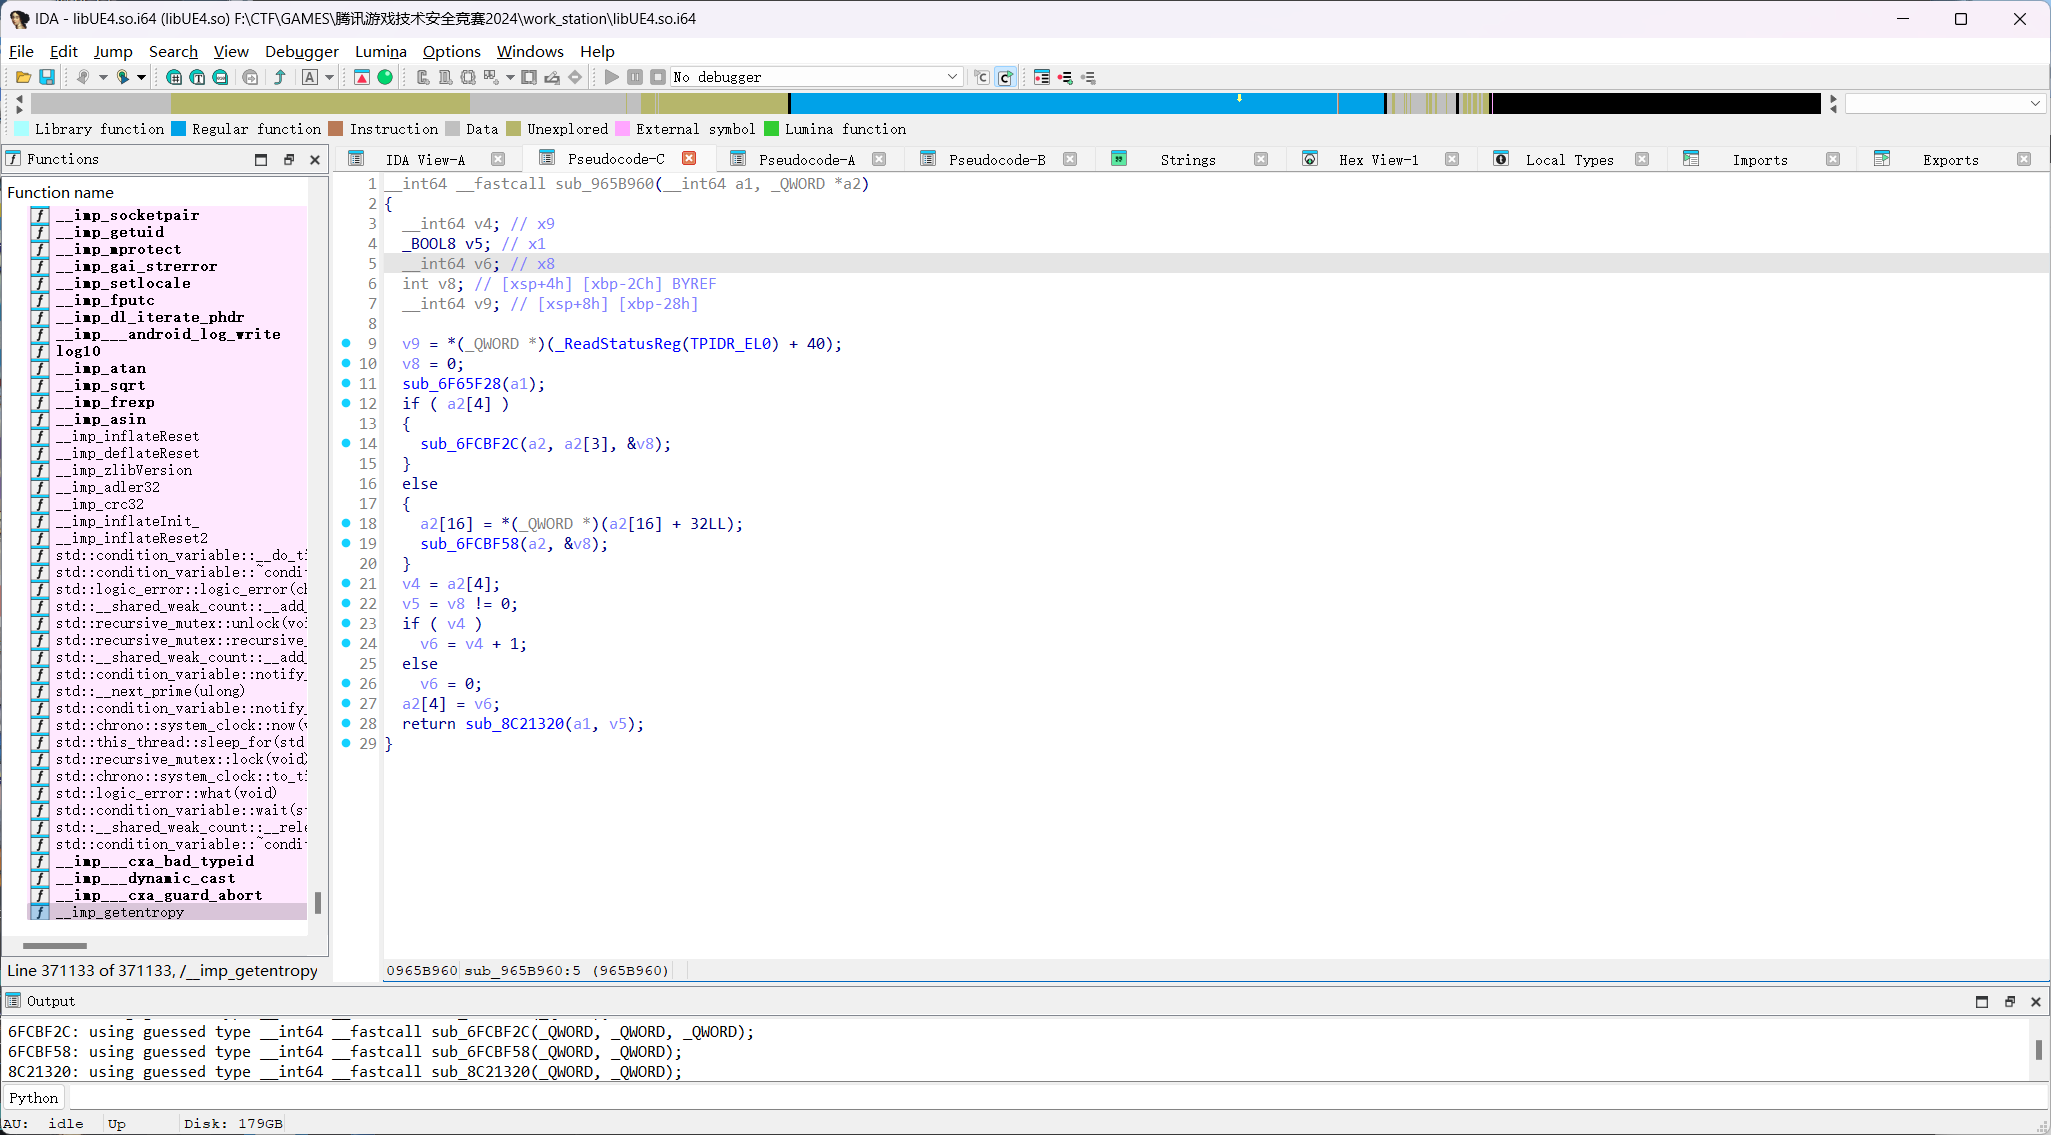The width and height of the screenshot is (2051, 1135).
Task: Click the breakpoint list icon in toolbar
Action: coord(1042,77)
